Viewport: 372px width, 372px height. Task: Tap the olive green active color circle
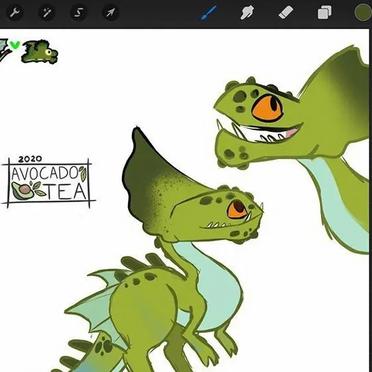(x=363, y=13)
